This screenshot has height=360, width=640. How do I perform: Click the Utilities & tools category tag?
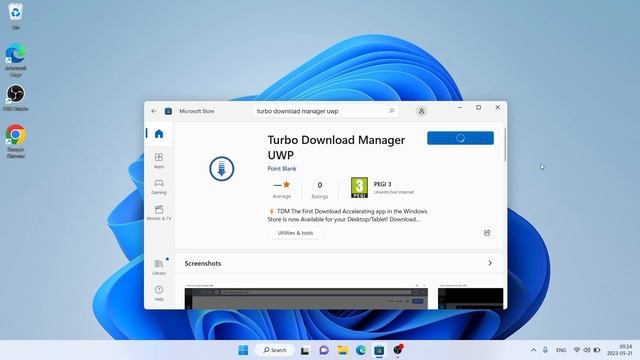tap(295, 233)
